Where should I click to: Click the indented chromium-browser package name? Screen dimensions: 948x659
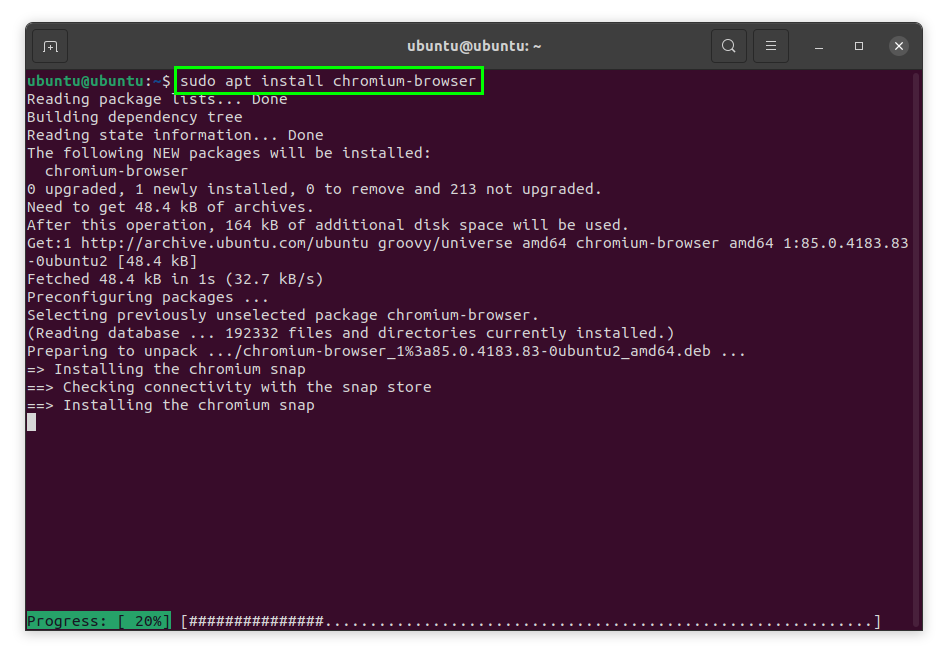[117, 171]
